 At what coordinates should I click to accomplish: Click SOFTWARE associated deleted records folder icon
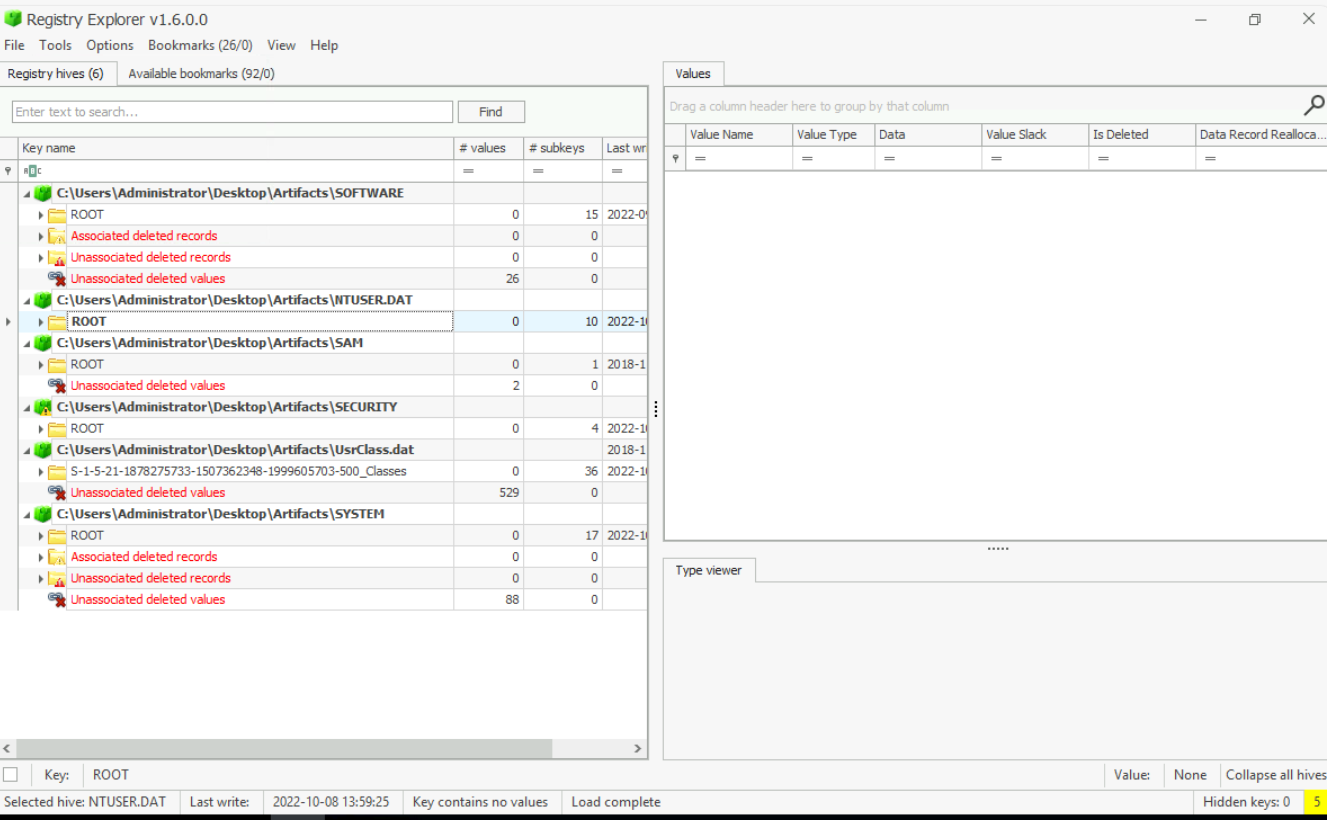coord(57,237)
